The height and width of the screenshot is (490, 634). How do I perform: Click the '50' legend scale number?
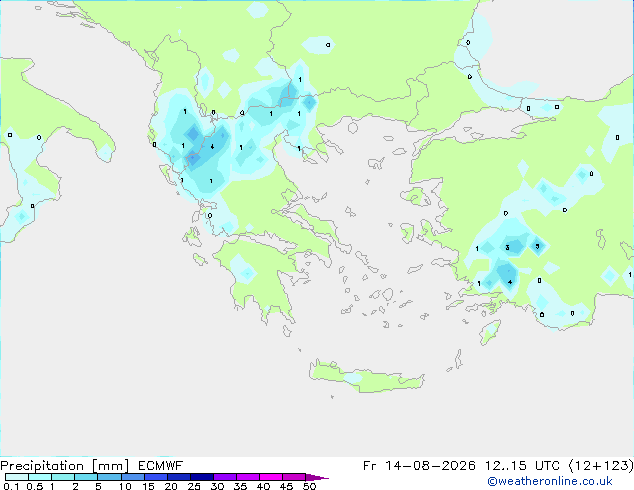(309, 486)
